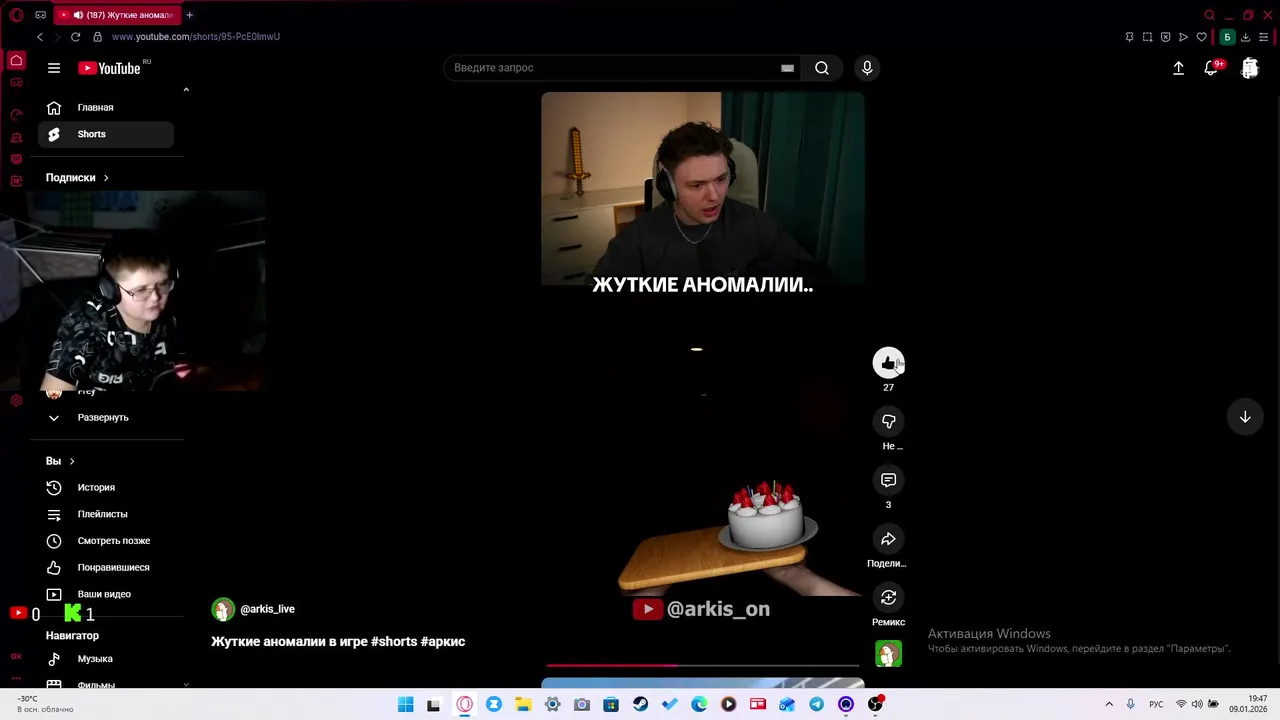
Task: Go back in browser
Action: [40, 37]
